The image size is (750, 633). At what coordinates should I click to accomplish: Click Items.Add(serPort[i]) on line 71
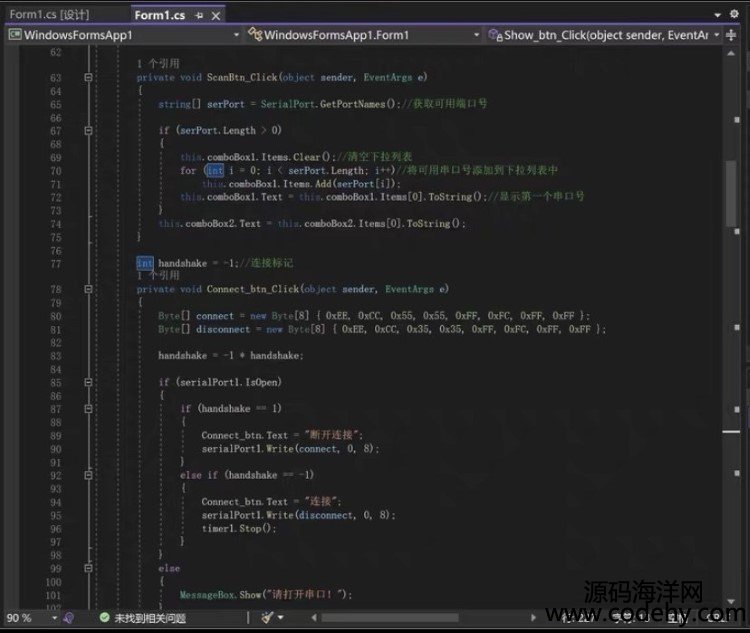tap(340, 184)
